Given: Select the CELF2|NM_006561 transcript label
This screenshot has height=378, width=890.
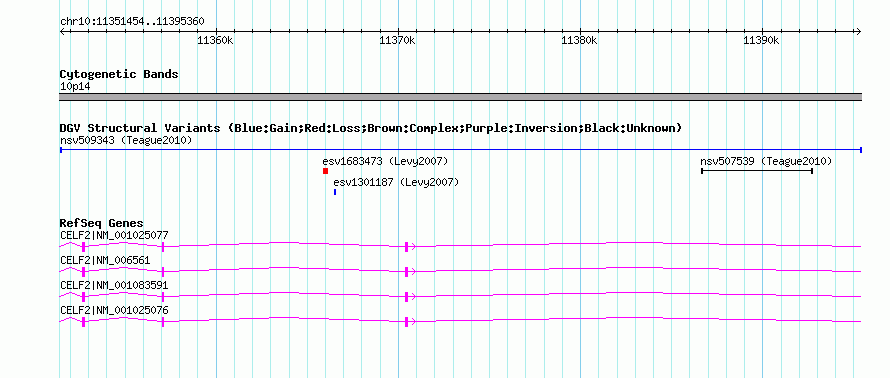Looking at the screenshot, I should point(105,260).
